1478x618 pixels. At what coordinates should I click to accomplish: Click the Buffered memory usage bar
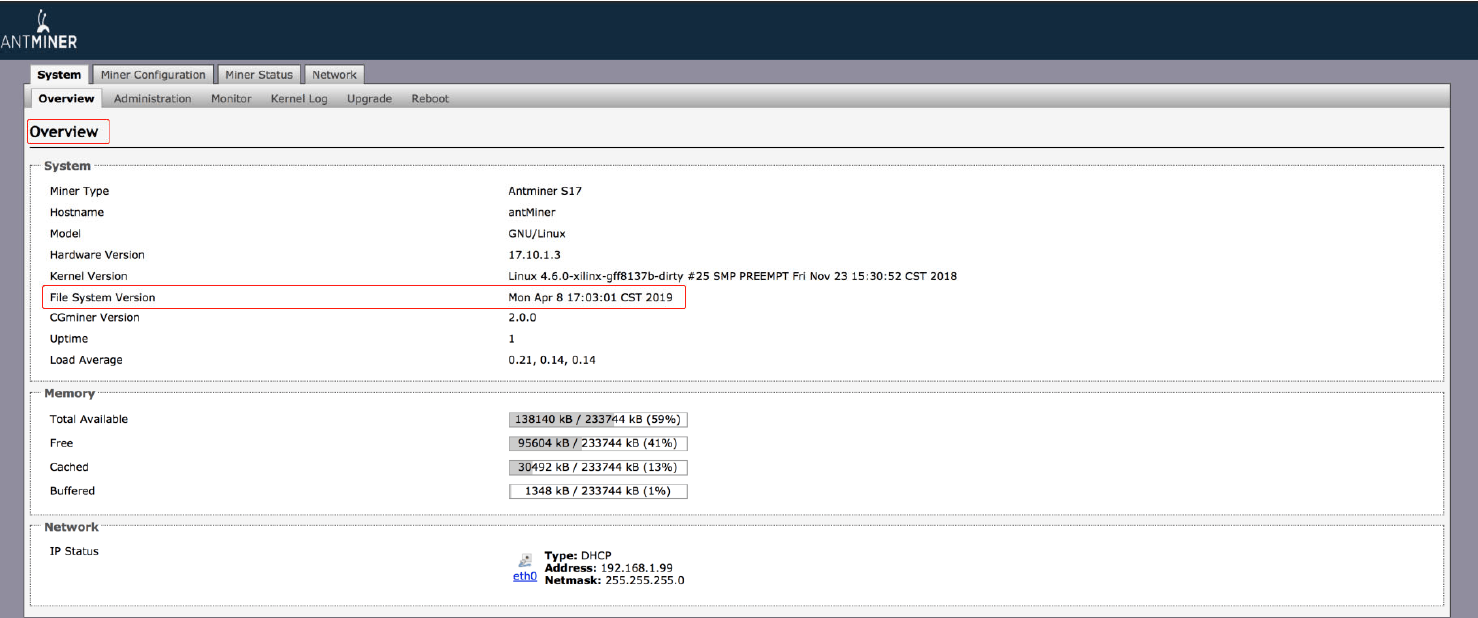[598, 491]
